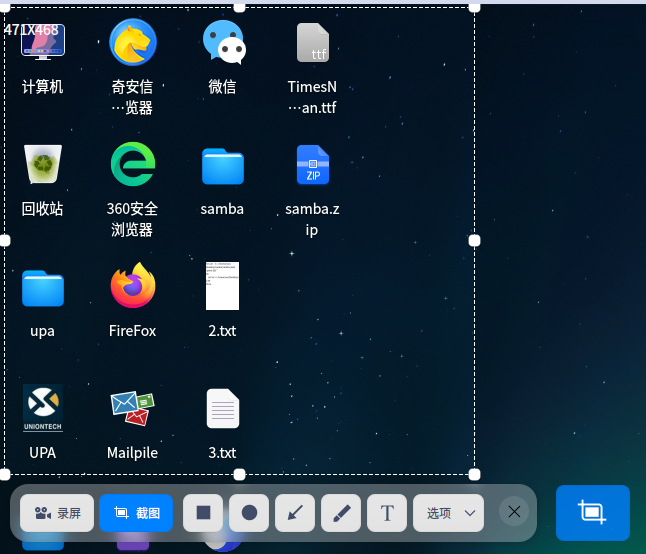Launch 奇安信 browser icon

click(x=133, y=42)
